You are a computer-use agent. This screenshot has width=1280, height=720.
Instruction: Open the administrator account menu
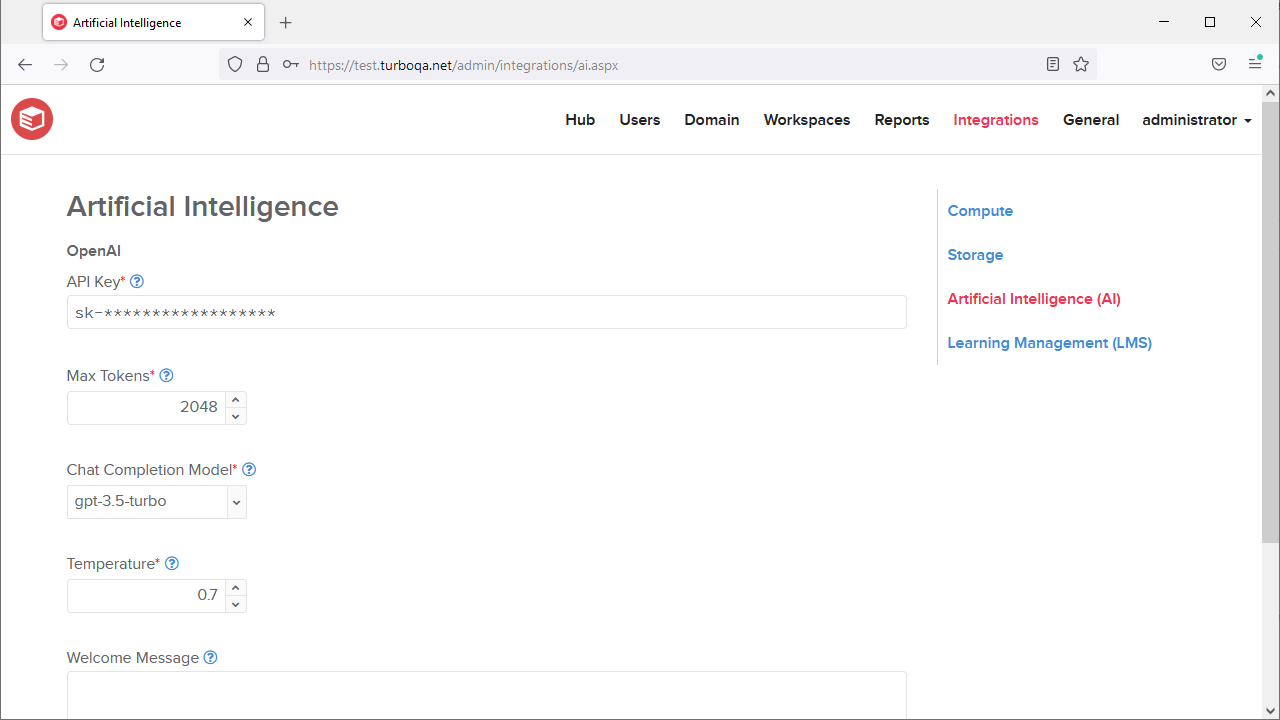1197,120
